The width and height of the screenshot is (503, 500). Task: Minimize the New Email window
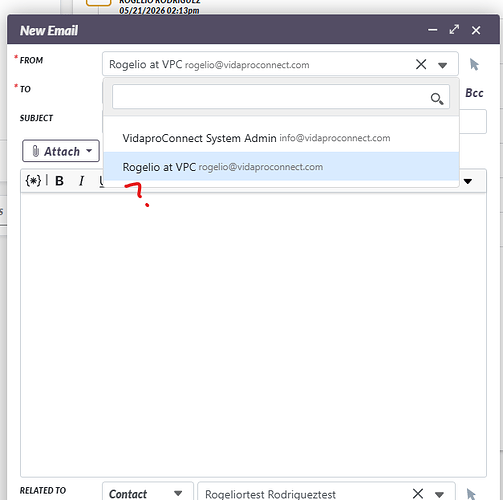coord(433,30)
